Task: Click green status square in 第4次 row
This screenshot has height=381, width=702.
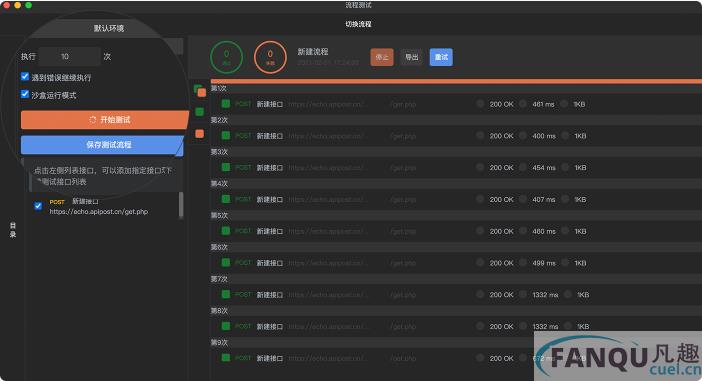Action: click(x=226, y=199)
